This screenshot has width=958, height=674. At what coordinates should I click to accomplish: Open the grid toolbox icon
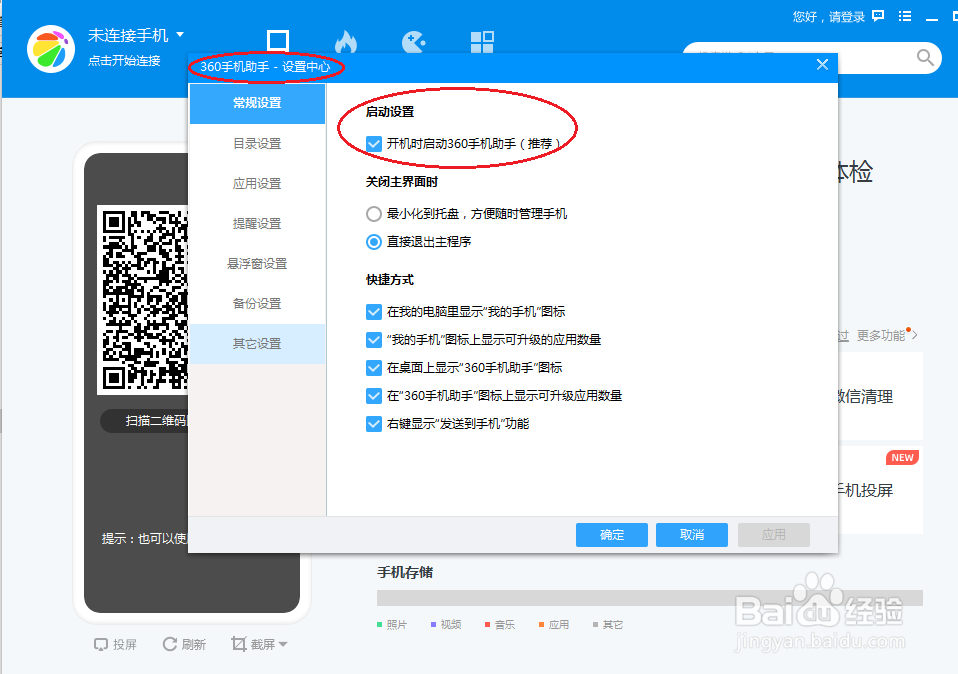click(482, 42)
